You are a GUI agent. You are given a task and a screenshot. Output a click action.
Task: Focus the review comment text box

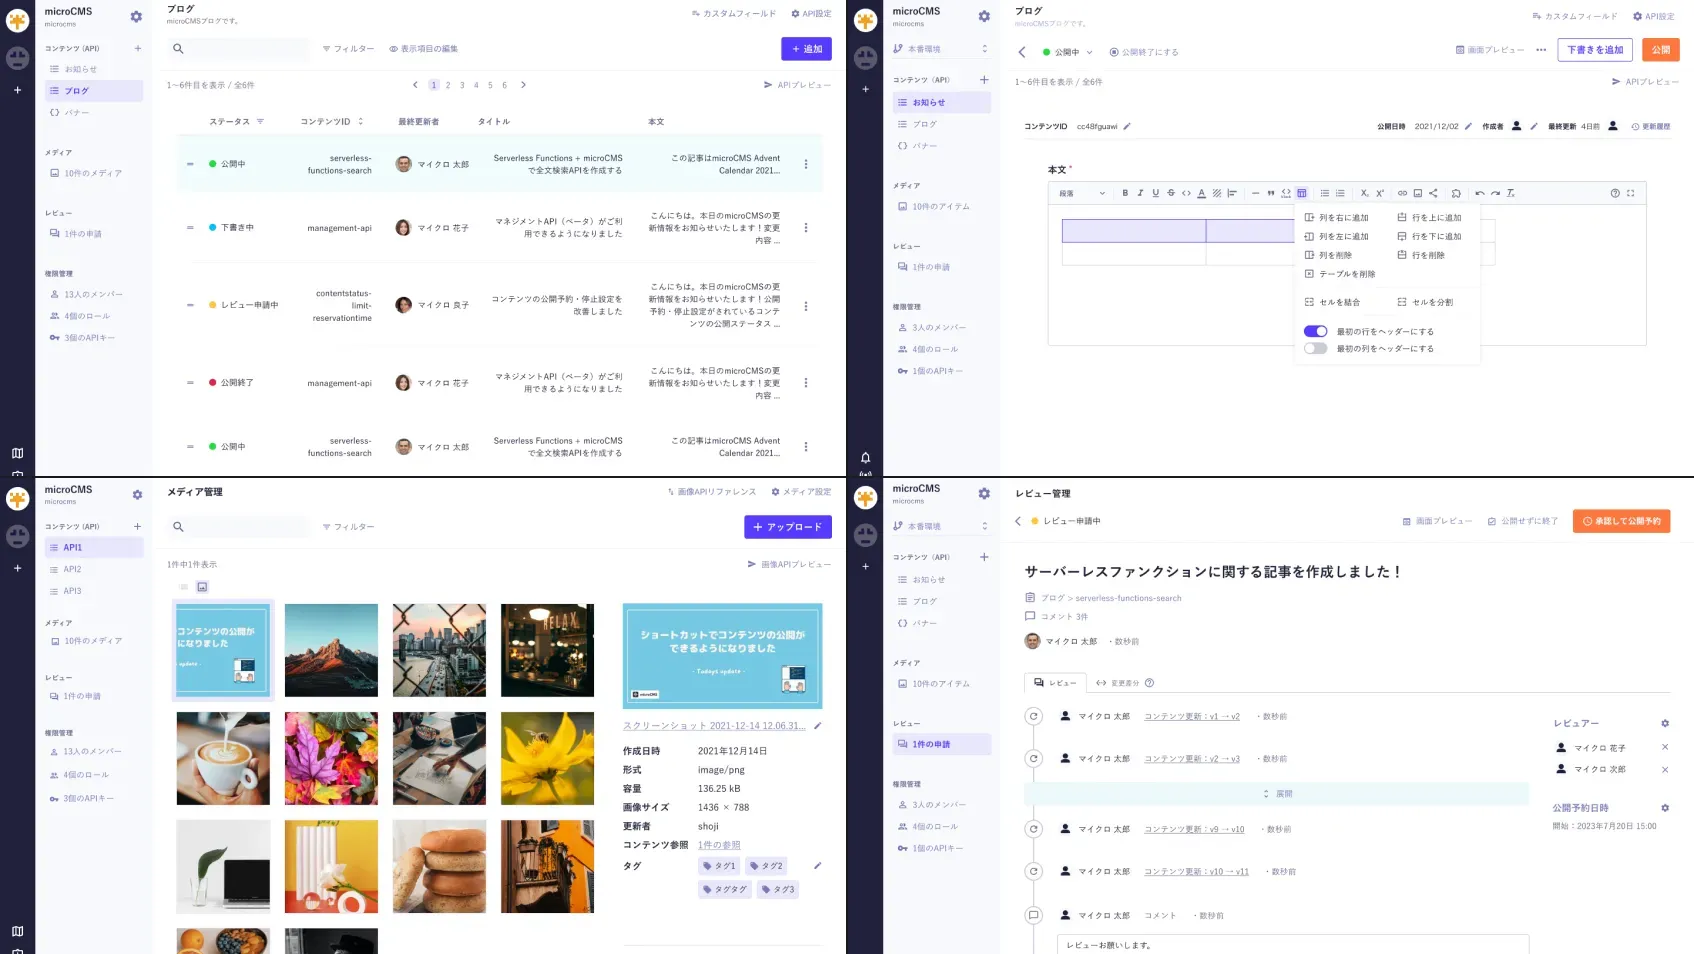click(x=1293, y=945)
